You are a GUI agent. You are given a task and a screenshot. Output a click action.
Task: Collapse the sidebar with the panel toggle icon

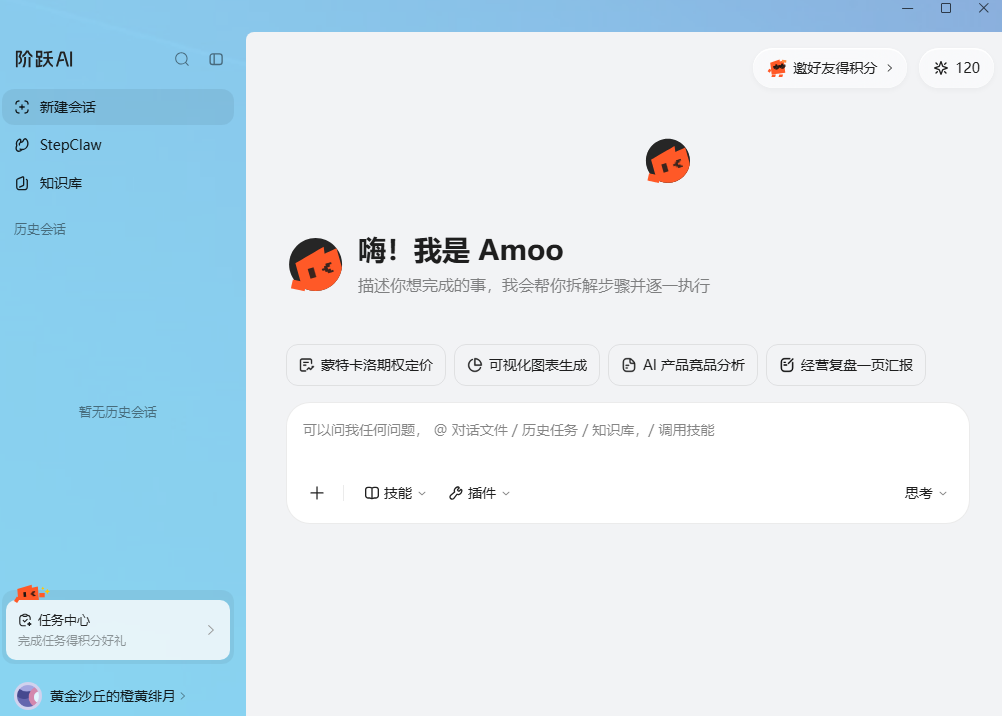coord(216,59)
